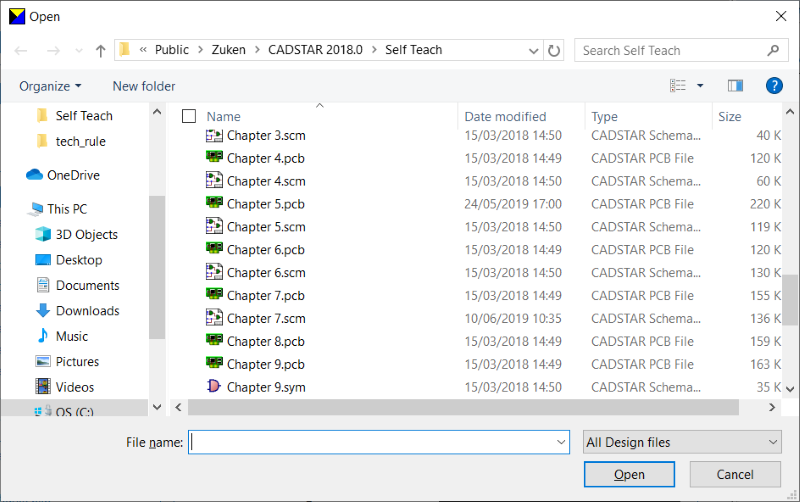The image size is (800, 502).
Task: Click the Open button
Action: (x=629, y=474)
